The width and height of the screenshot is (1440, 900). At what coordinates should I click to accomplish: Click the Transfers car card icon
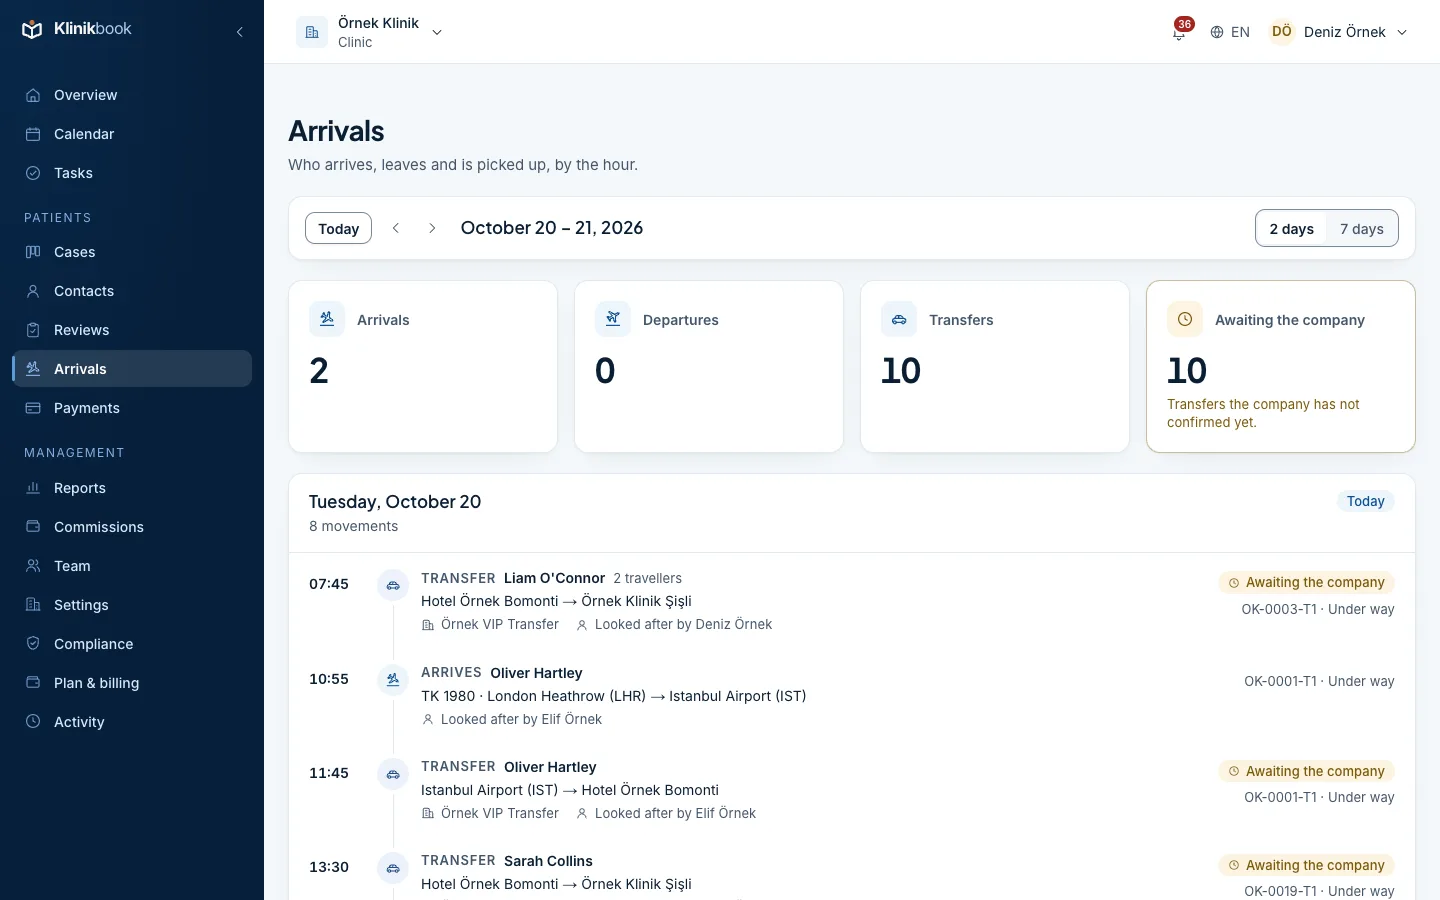[899, 319]
